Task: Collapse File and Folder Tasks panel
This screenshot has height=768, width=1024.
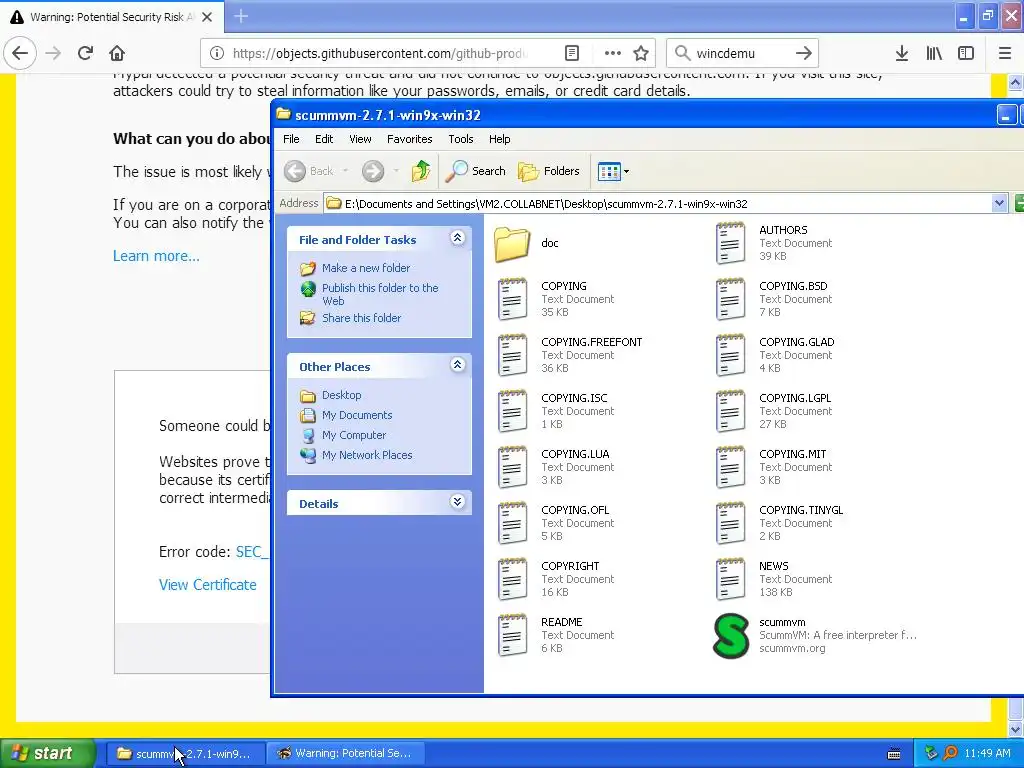Action: [458, 238]
